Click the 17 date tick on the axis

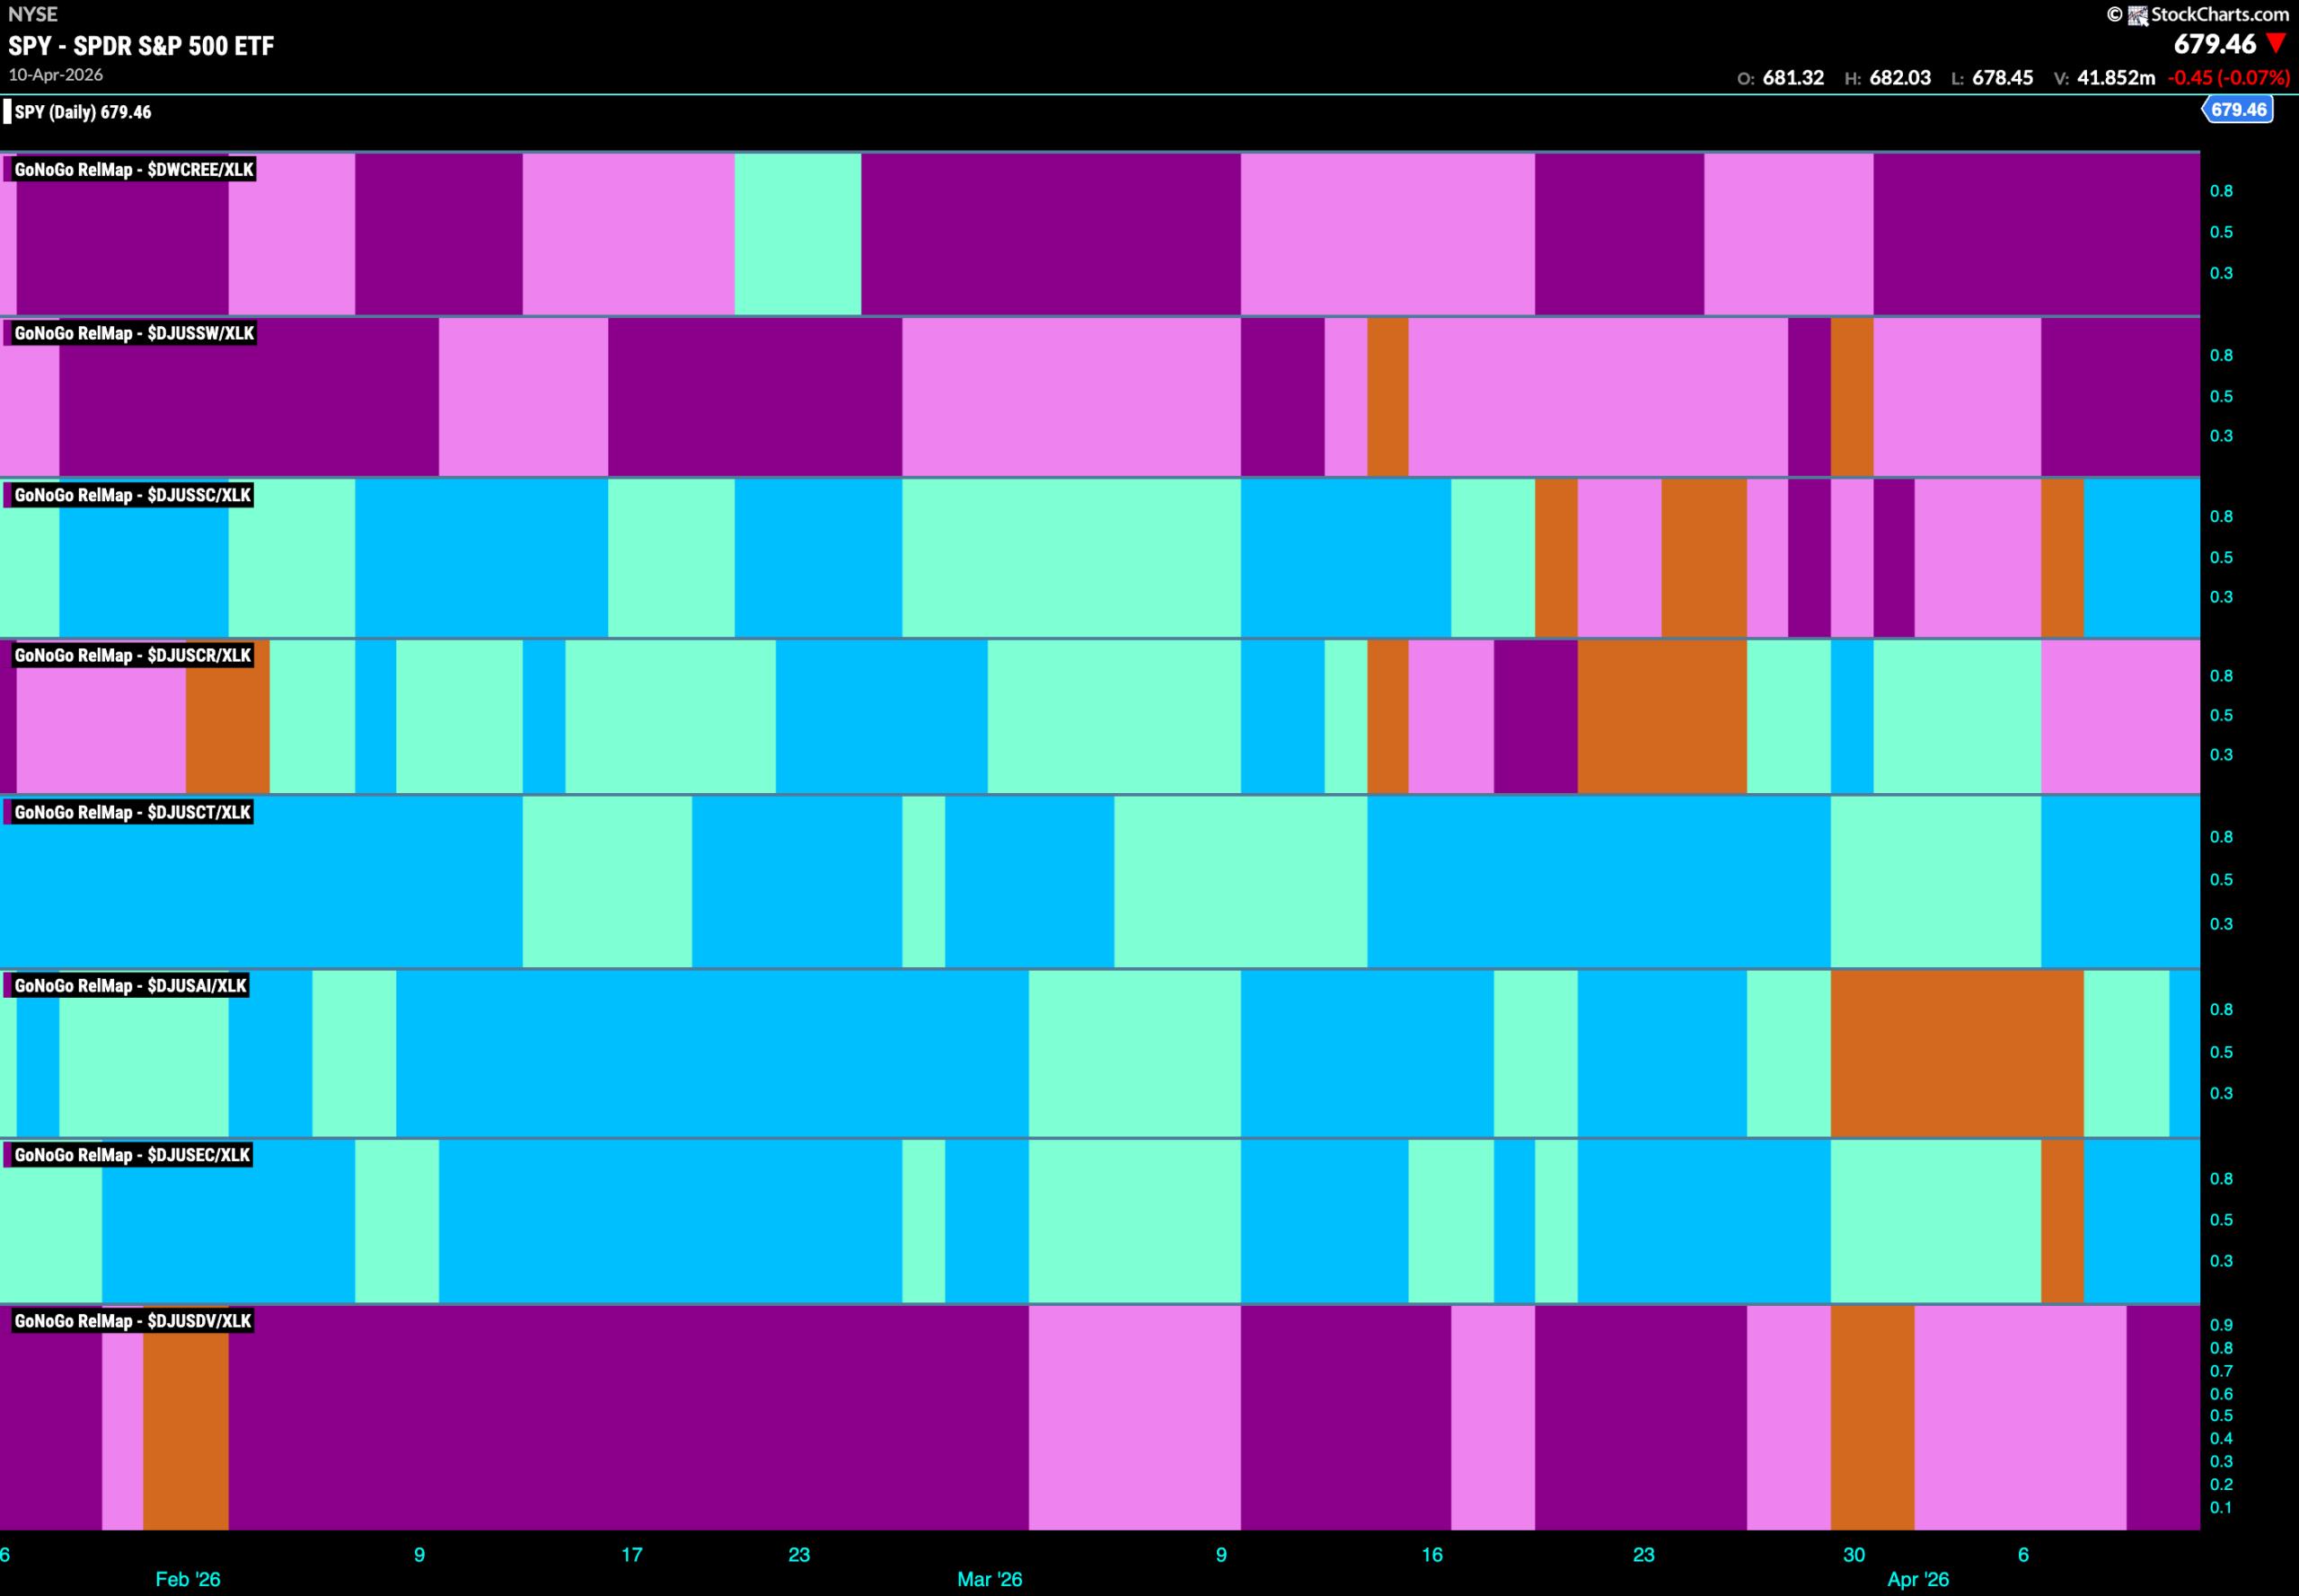coord(632,1554)
